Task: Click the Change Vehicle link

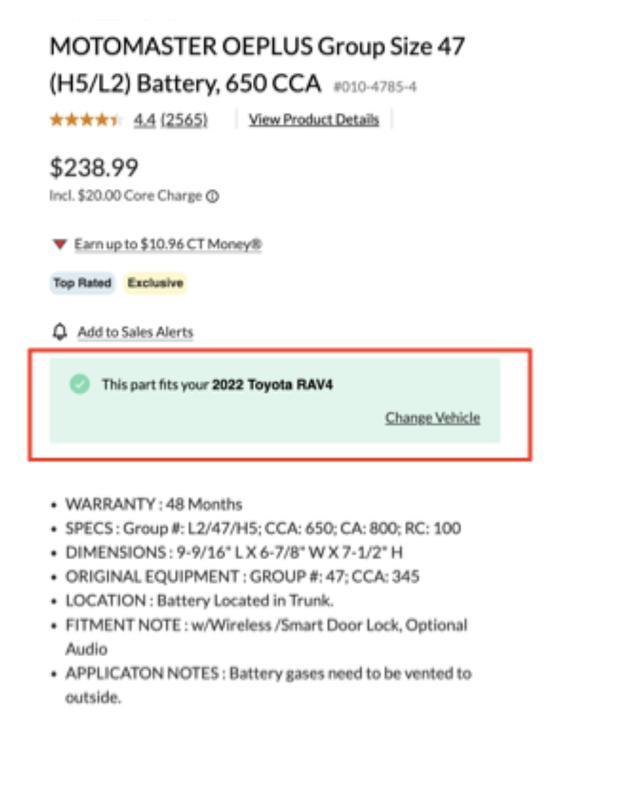Action: coord(432,418)
